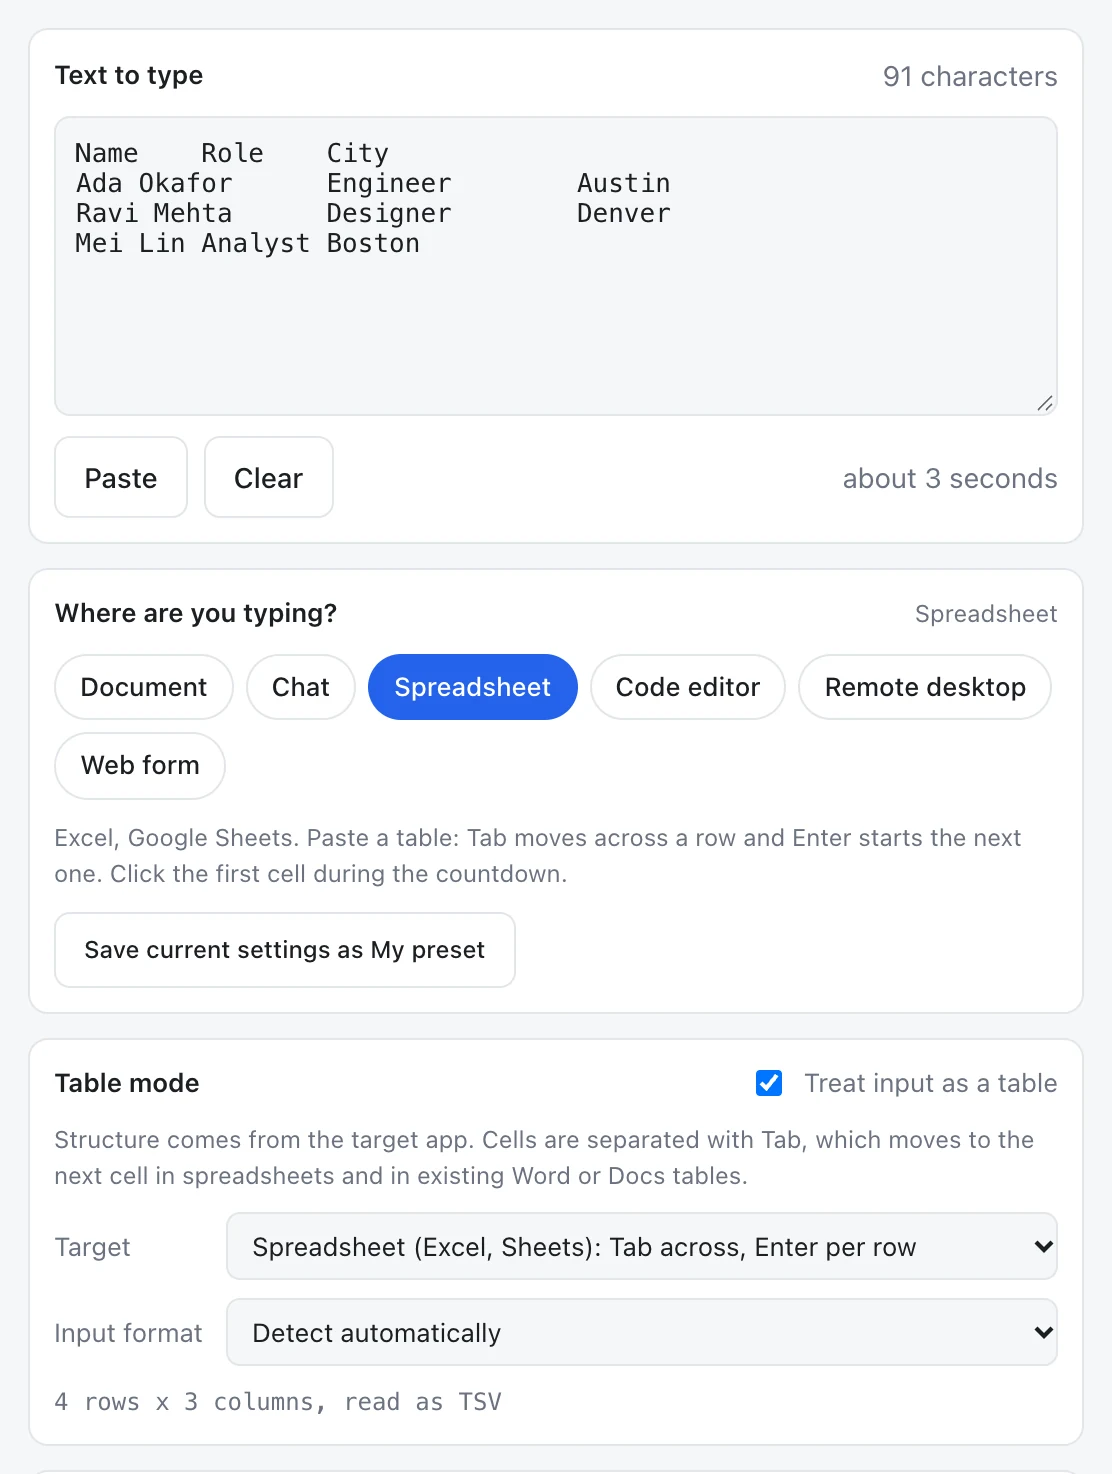Image resolution: width=1112 pixels, height=1474 pixels.
Task: Click the 'Table mode' heading
Action: coord(127,1083)
